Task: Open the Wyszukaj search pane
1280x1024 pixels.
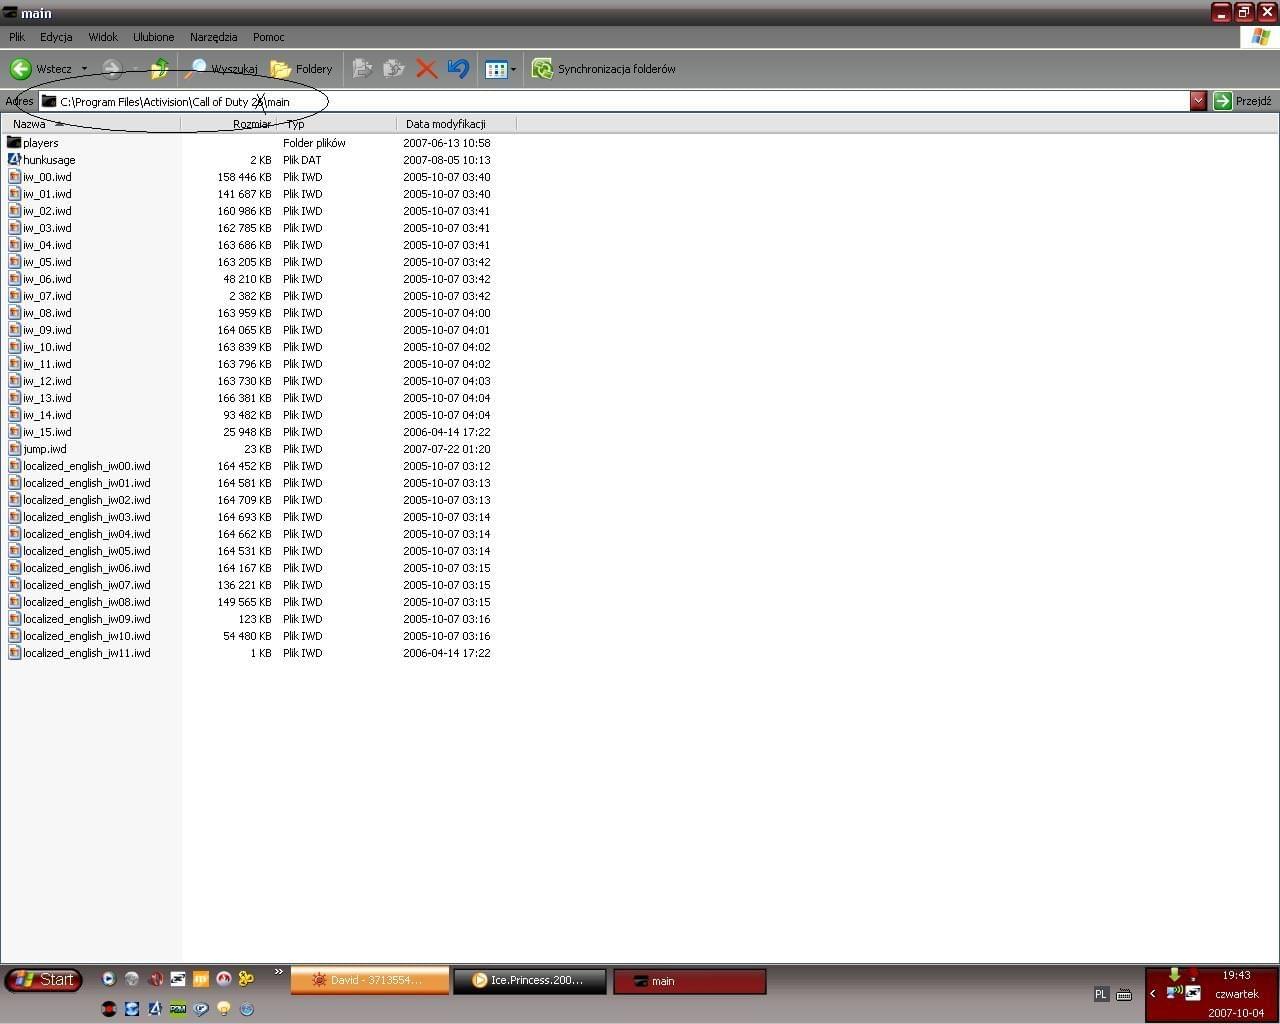Action: click(x=222, y=69)
